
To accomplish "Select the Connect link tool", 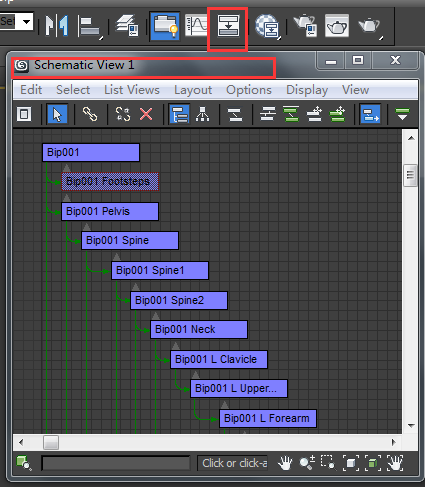I will click(90, 114).
